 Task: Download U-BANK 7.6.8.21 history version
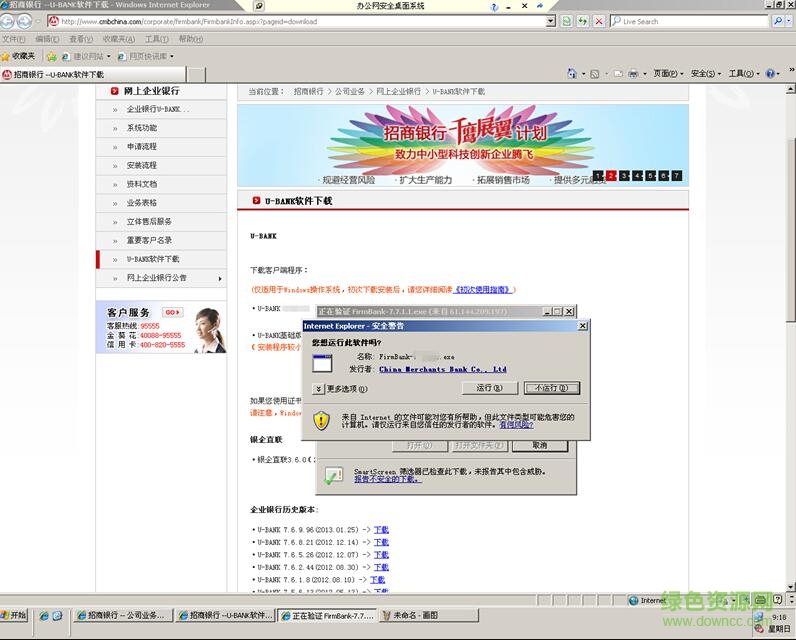[x=381, y=543]
